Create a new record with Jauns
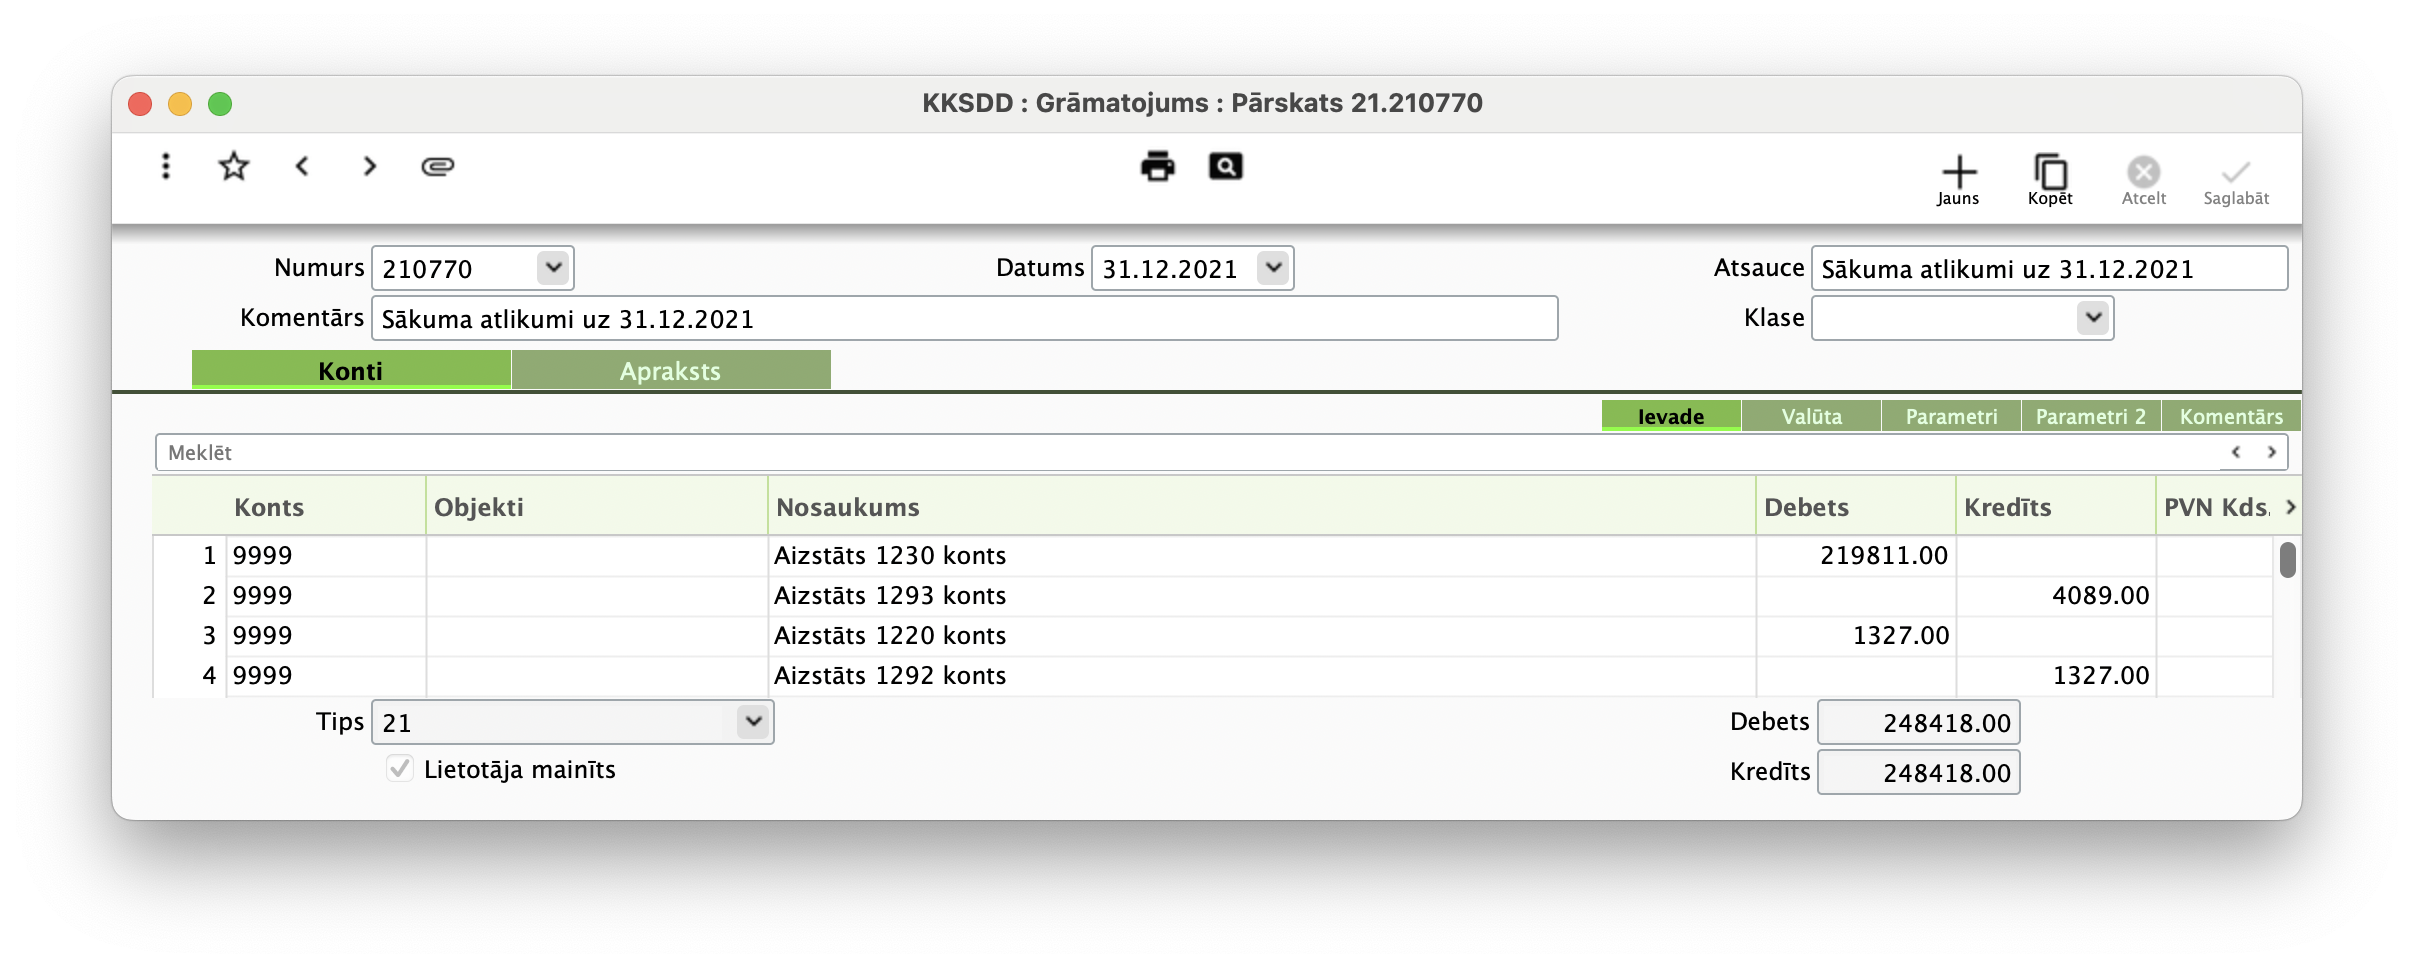 coord(1958,178)
